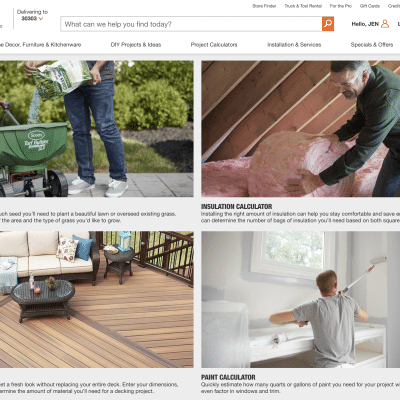This screenshot has height=400, width=400.
Task: Open the Gift Cards link
Action: pos(370,6)
